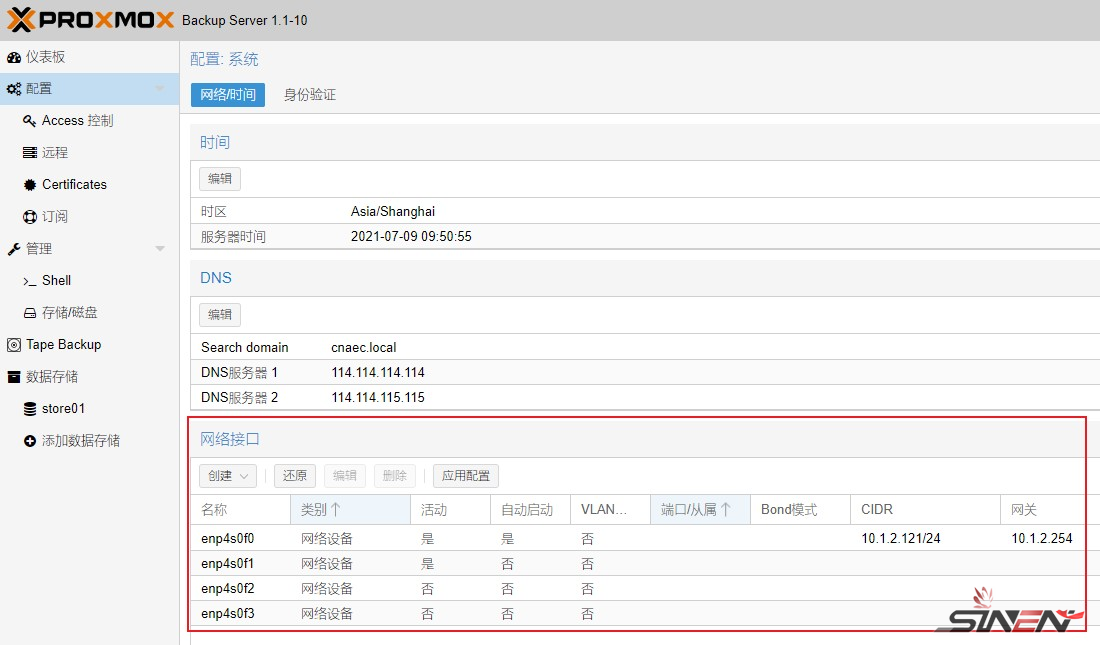Switch to the 网络/时间 tab
1100x645 pixels.
[x=228, y=95]
